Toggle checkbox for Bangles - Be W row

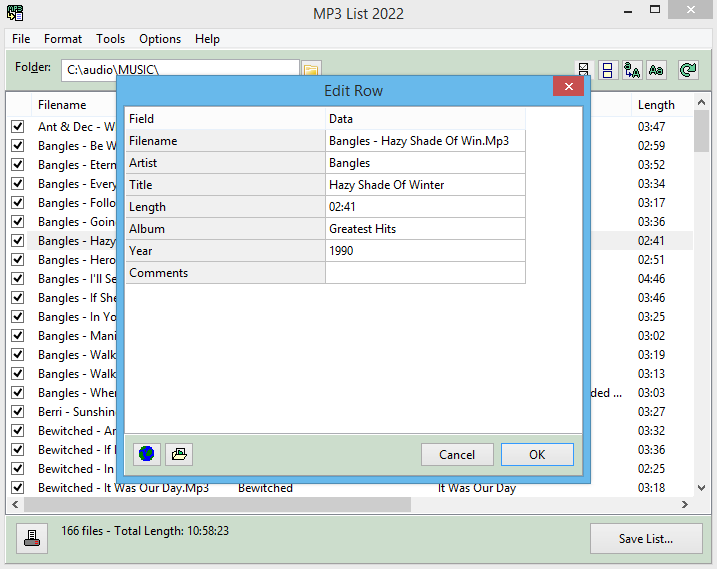[x=17, y=146]
